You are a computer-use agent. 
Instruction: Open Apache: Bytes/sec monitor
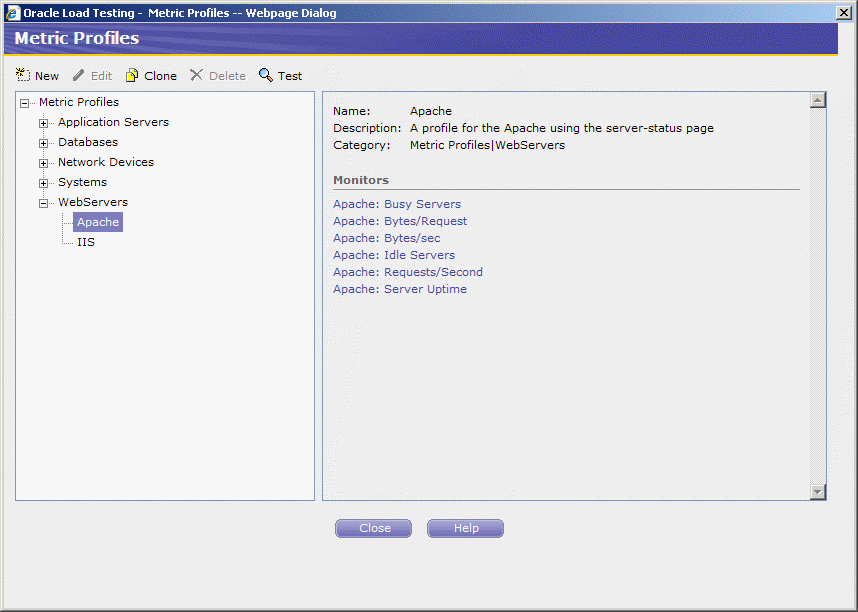point(386,238)
